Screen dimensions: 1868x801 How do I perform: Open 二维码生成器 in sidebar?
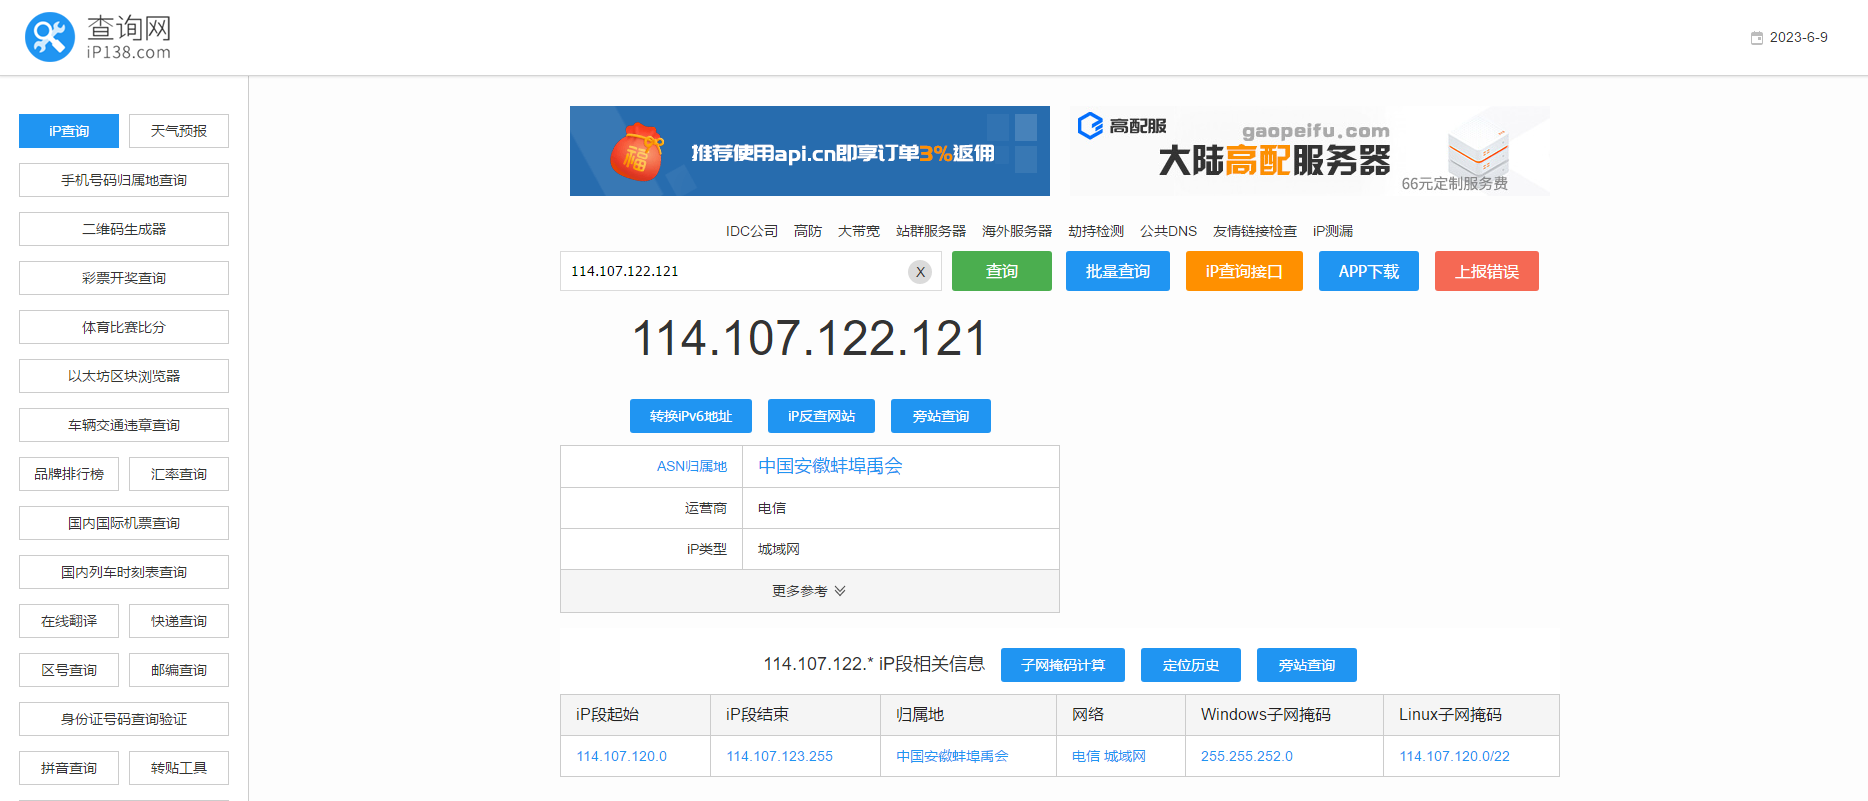pyautogui.click(x=124, y=229)
